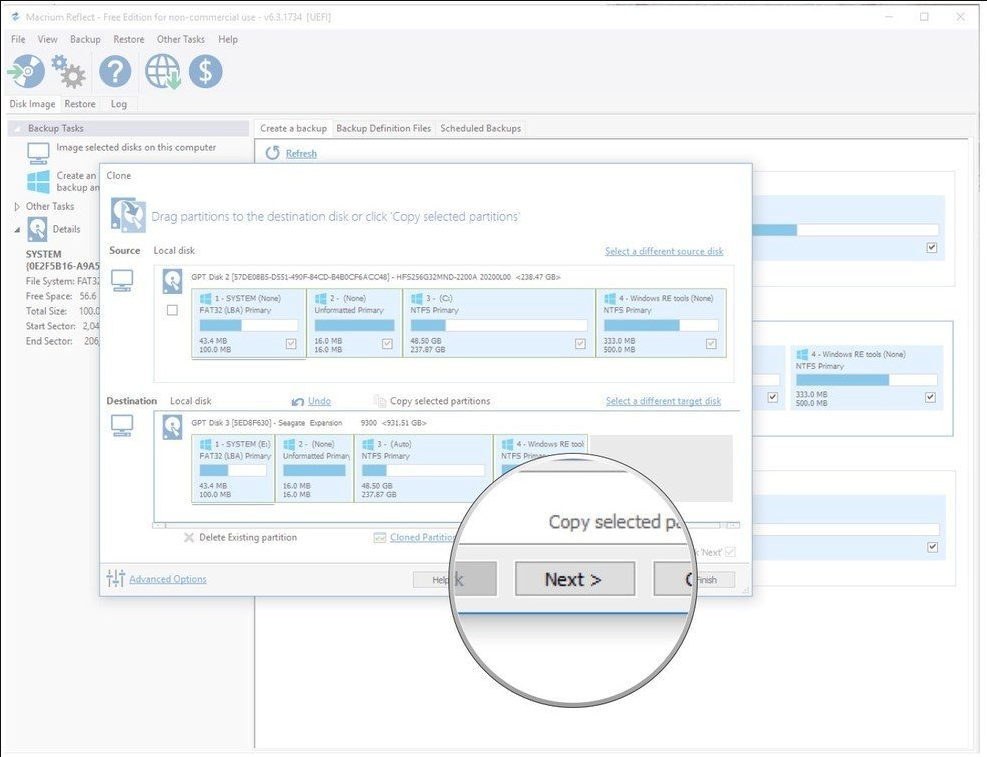
Task: Click the Cloned Partition check icon
Action: pyautogui.click(x=380, y=537)
